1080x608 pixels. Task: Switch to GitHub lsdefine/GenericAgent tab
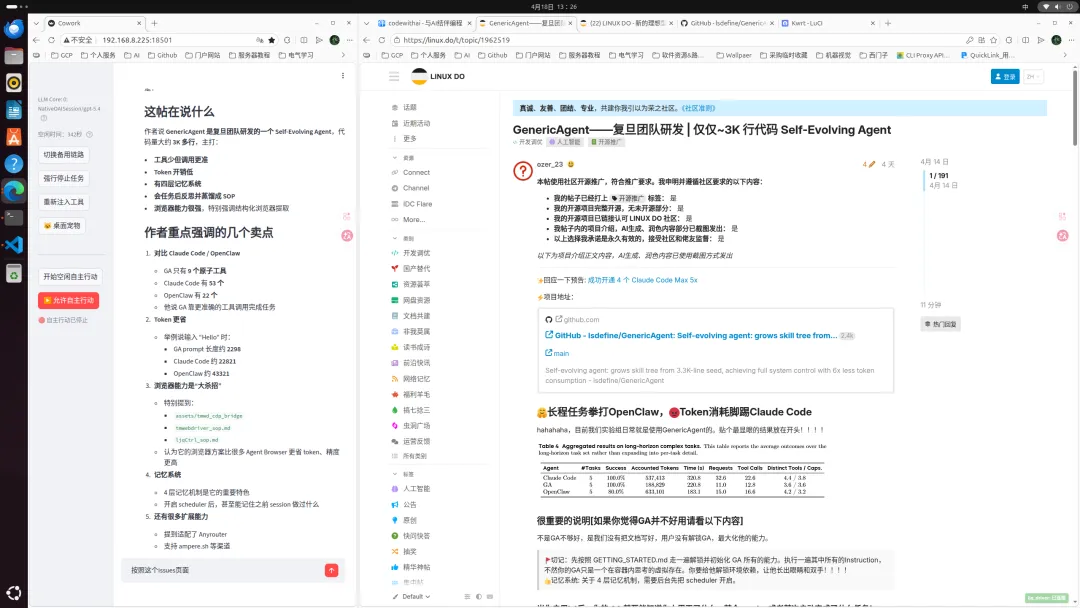coord(726,23)
